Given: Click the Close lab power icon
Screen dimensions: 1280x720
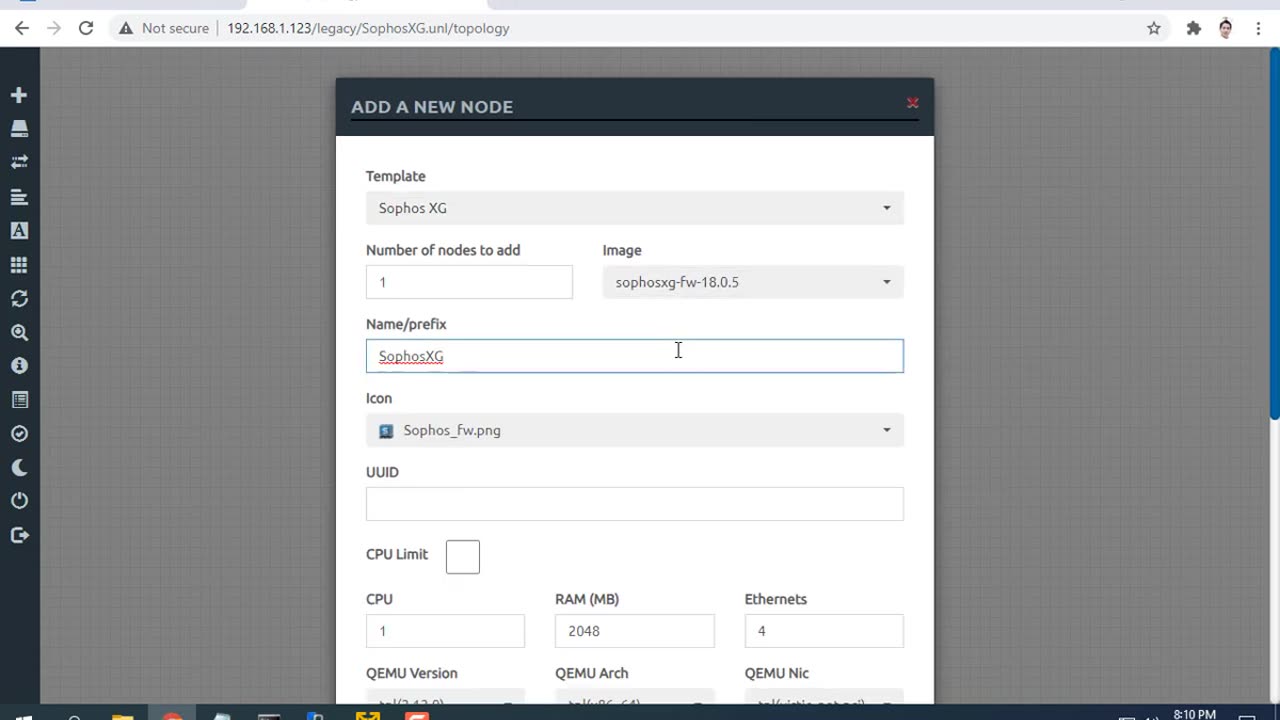Looking at the screenshot, I should pos(19,501).
